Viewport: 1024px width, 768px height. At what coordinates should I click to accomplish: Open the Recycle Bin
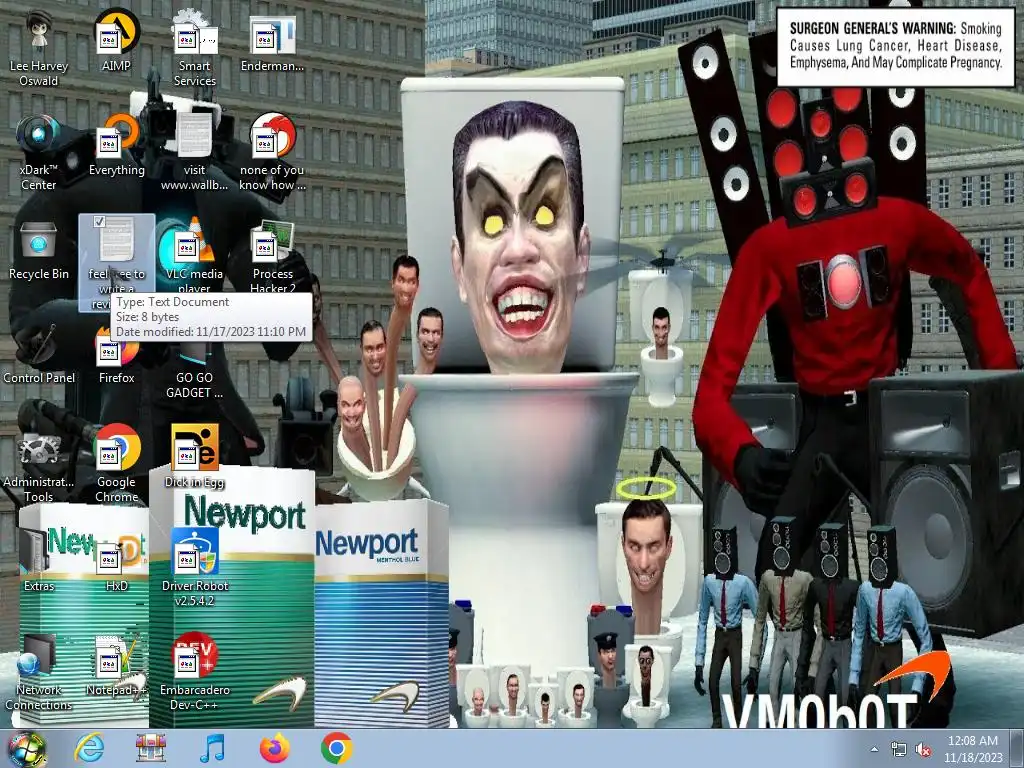pyautogui.click(x=39, y=251)
